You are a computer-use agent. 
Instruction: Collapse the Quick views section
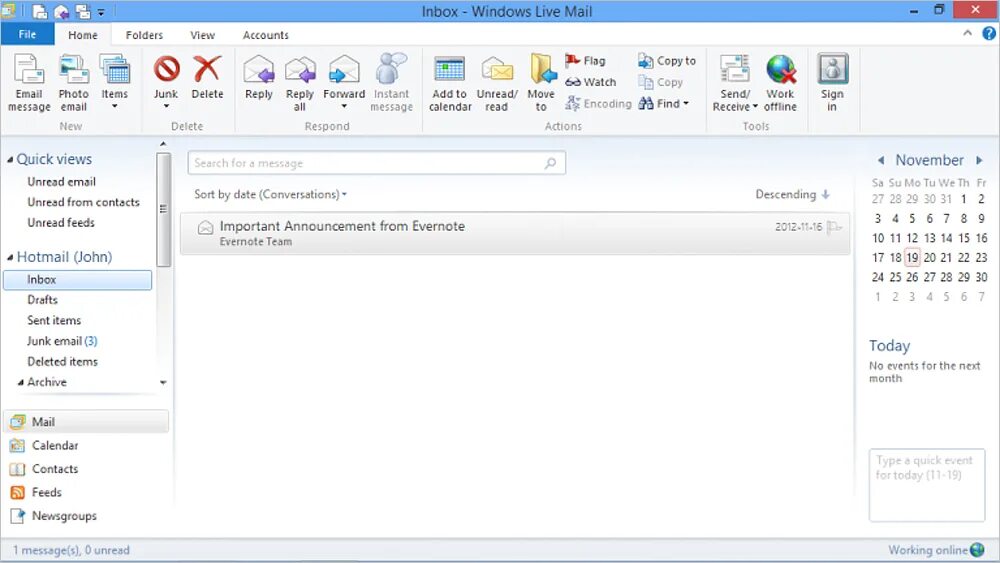[x=10, y=160]
